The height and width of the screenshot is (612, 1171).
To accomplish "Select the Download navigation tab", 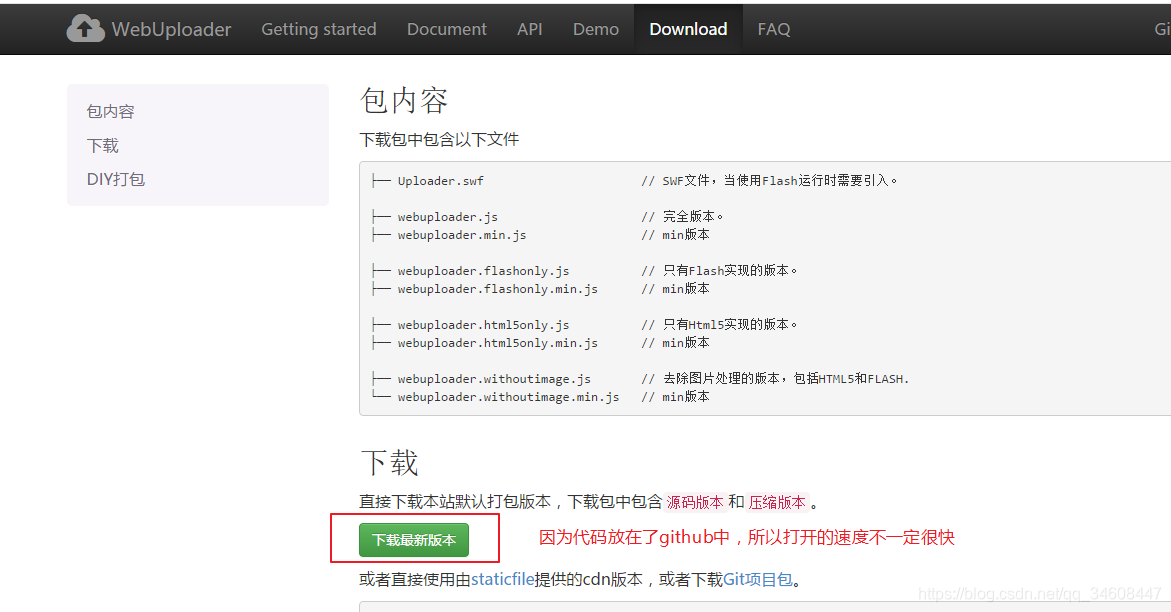I will pos(689,29).
